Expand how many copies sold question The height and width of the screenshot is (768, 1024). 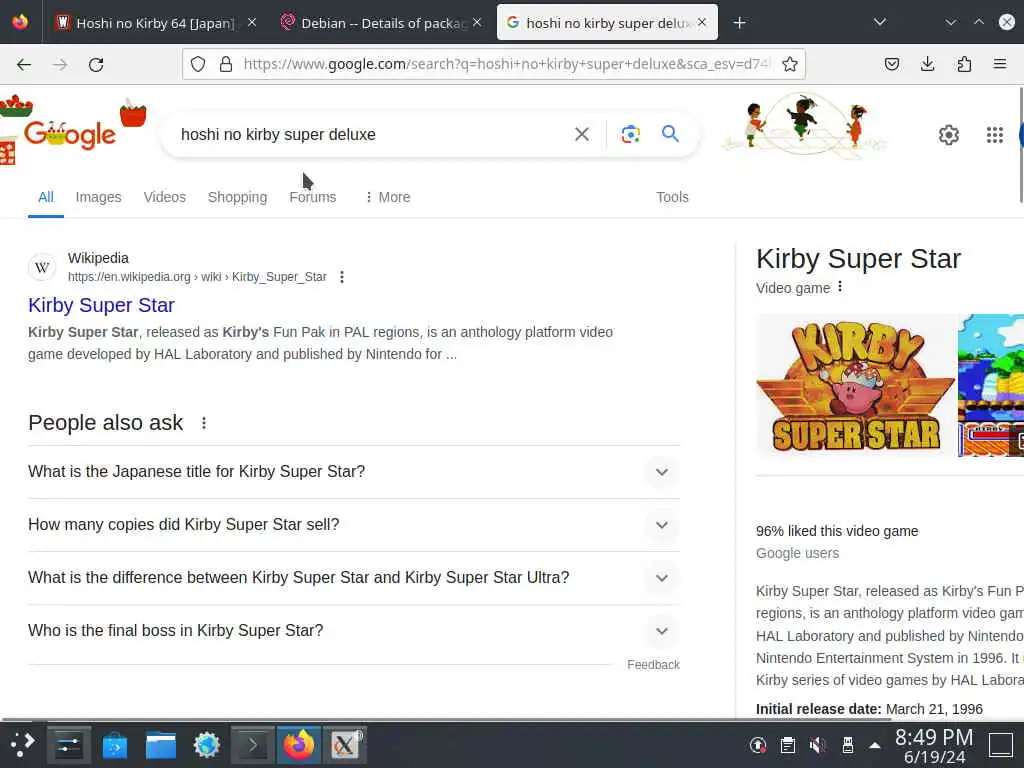(x=354, y=524)
